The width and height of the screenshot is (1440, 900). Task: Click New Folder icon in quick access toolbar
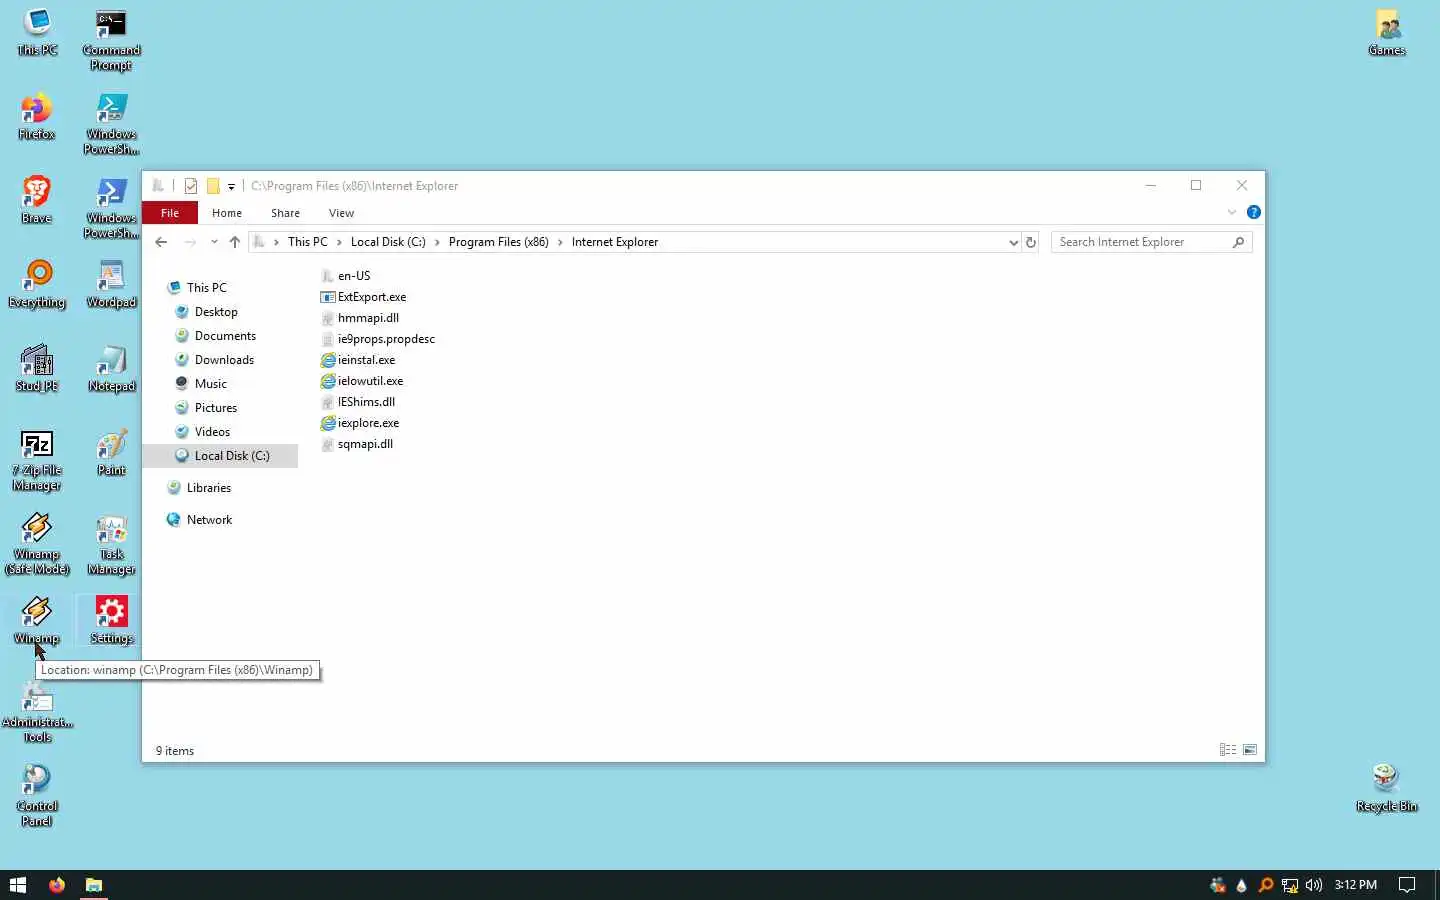pyautogui.click(x=213, y=186)
